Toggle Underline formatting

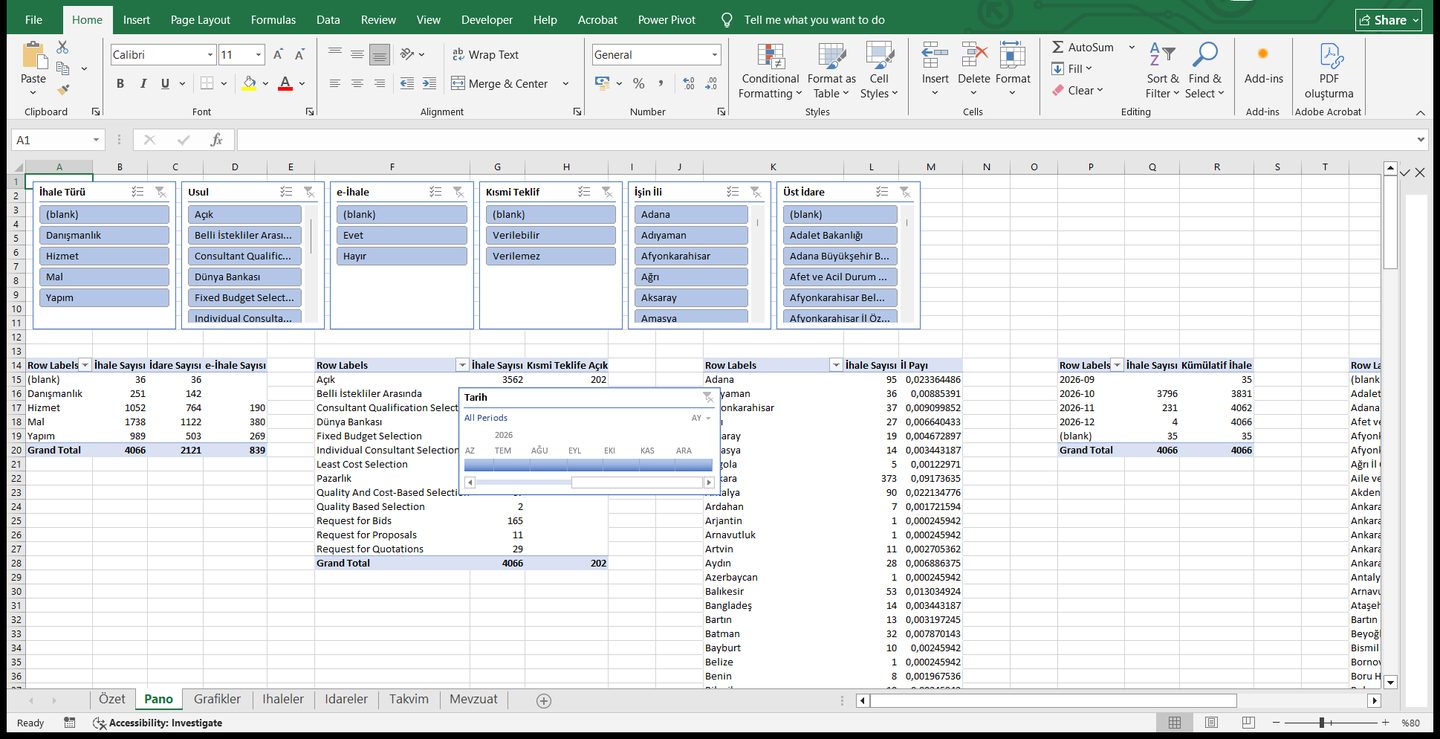(x=165, y=84)
